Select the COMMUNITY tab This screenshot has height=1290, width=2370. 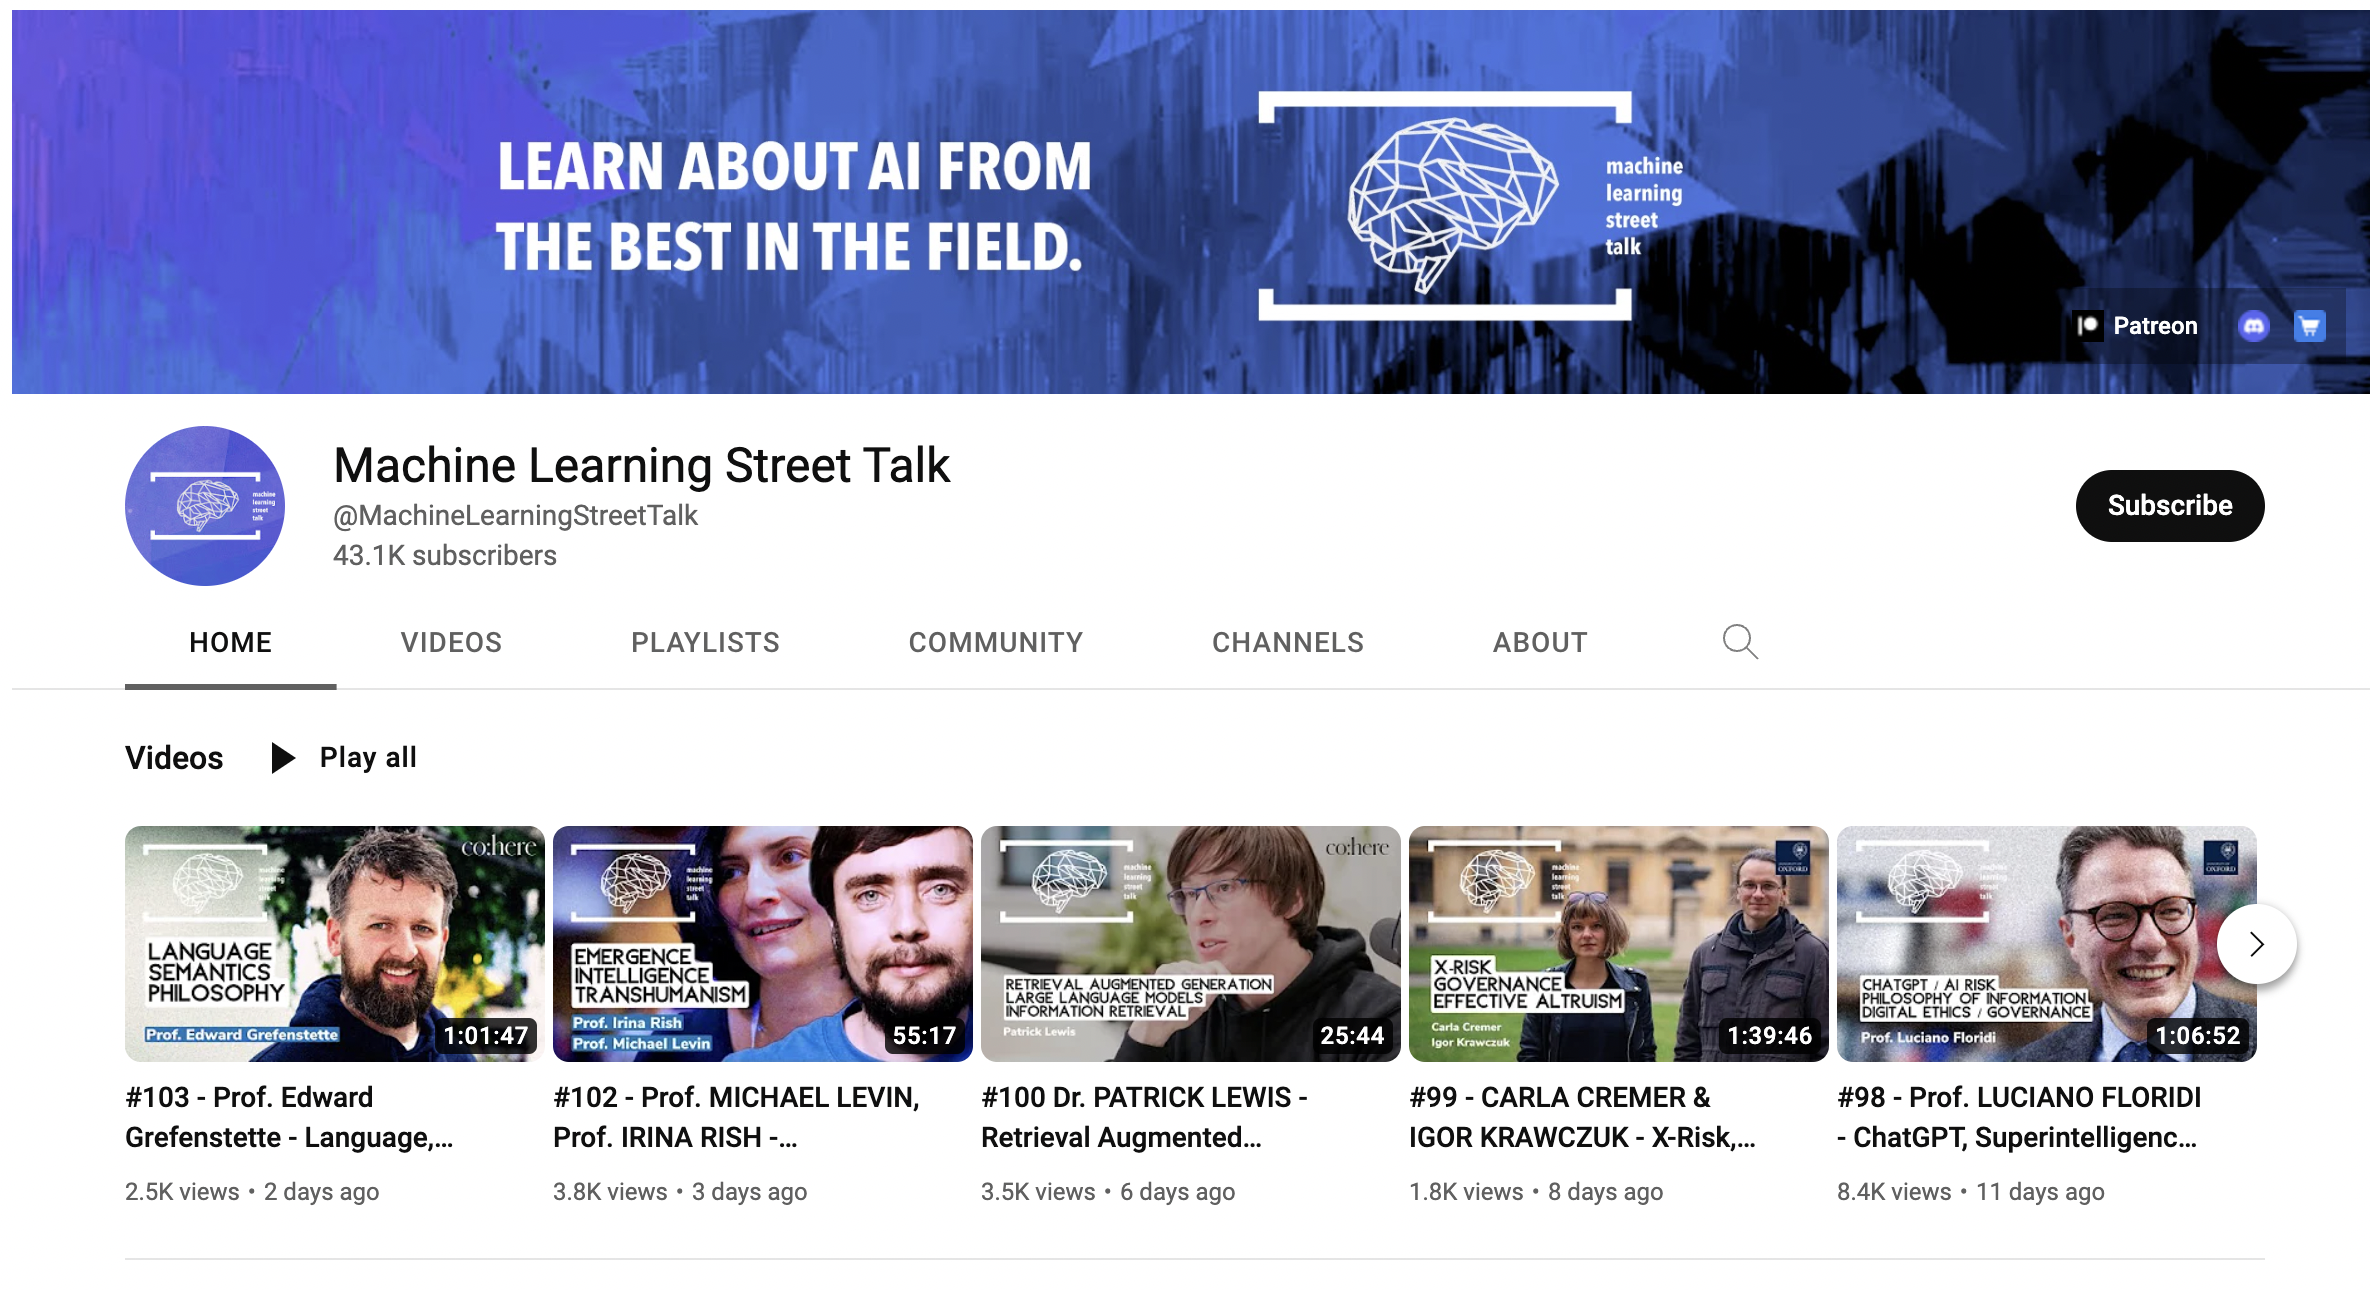[x=995, y=642]
